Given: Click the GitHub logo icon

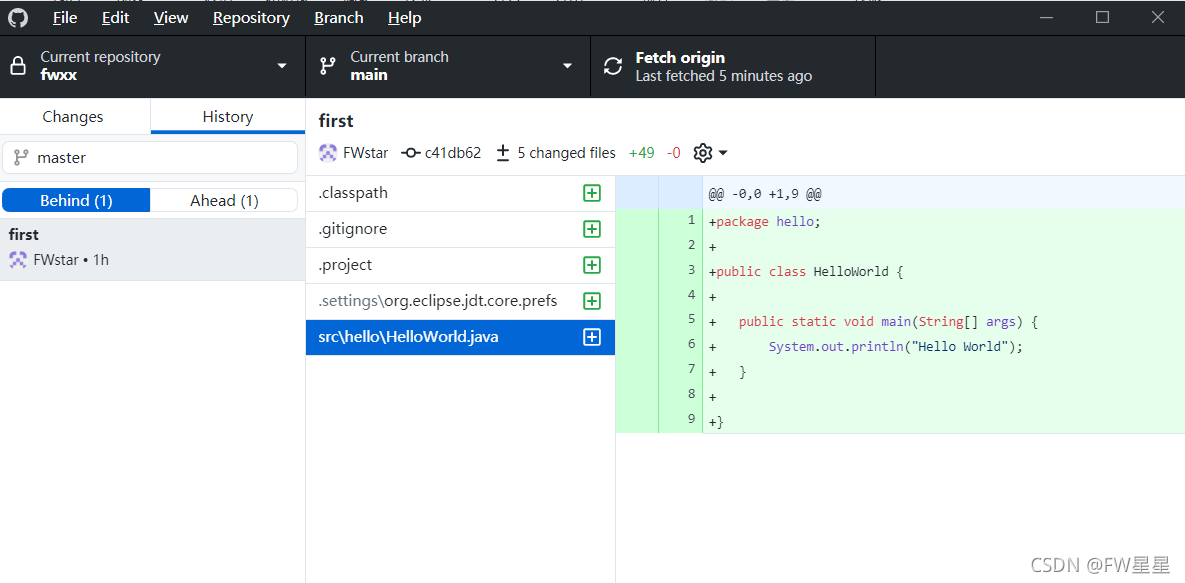Looking at the screenshot, I should click(x=17, y=18).
